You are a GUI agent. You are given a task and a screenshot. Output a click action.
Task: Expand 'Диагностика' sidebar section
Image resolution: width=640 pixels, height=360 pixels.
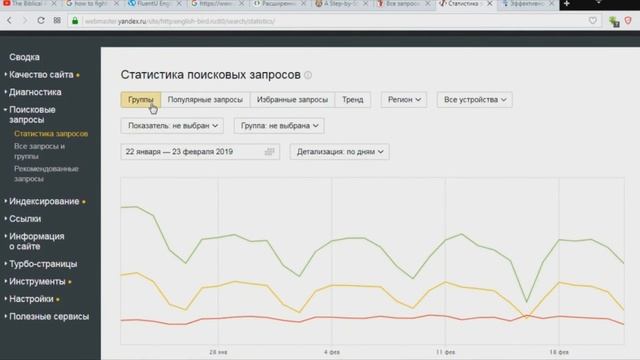(35, 92)
